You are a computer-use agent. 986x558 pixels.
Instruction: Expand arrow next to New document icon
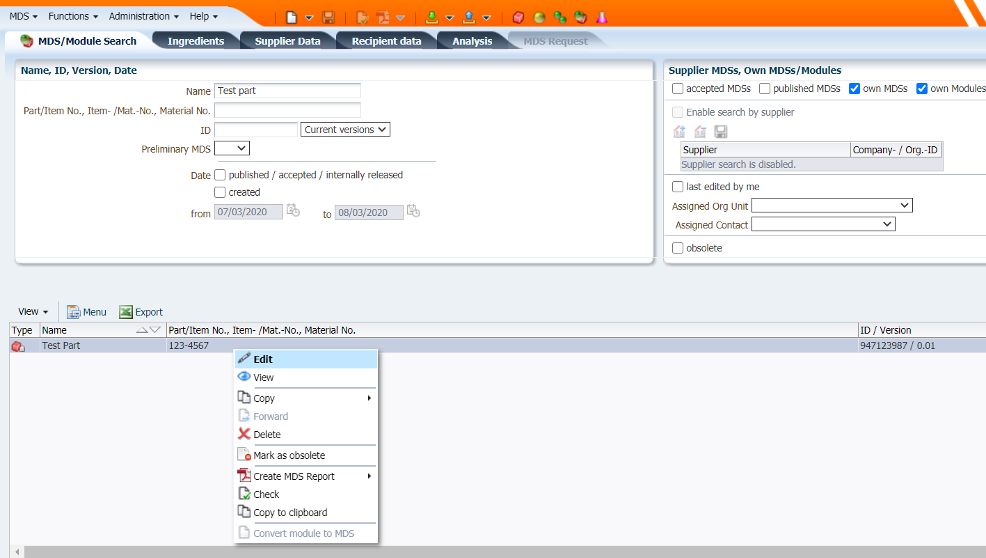pos(309,18)
